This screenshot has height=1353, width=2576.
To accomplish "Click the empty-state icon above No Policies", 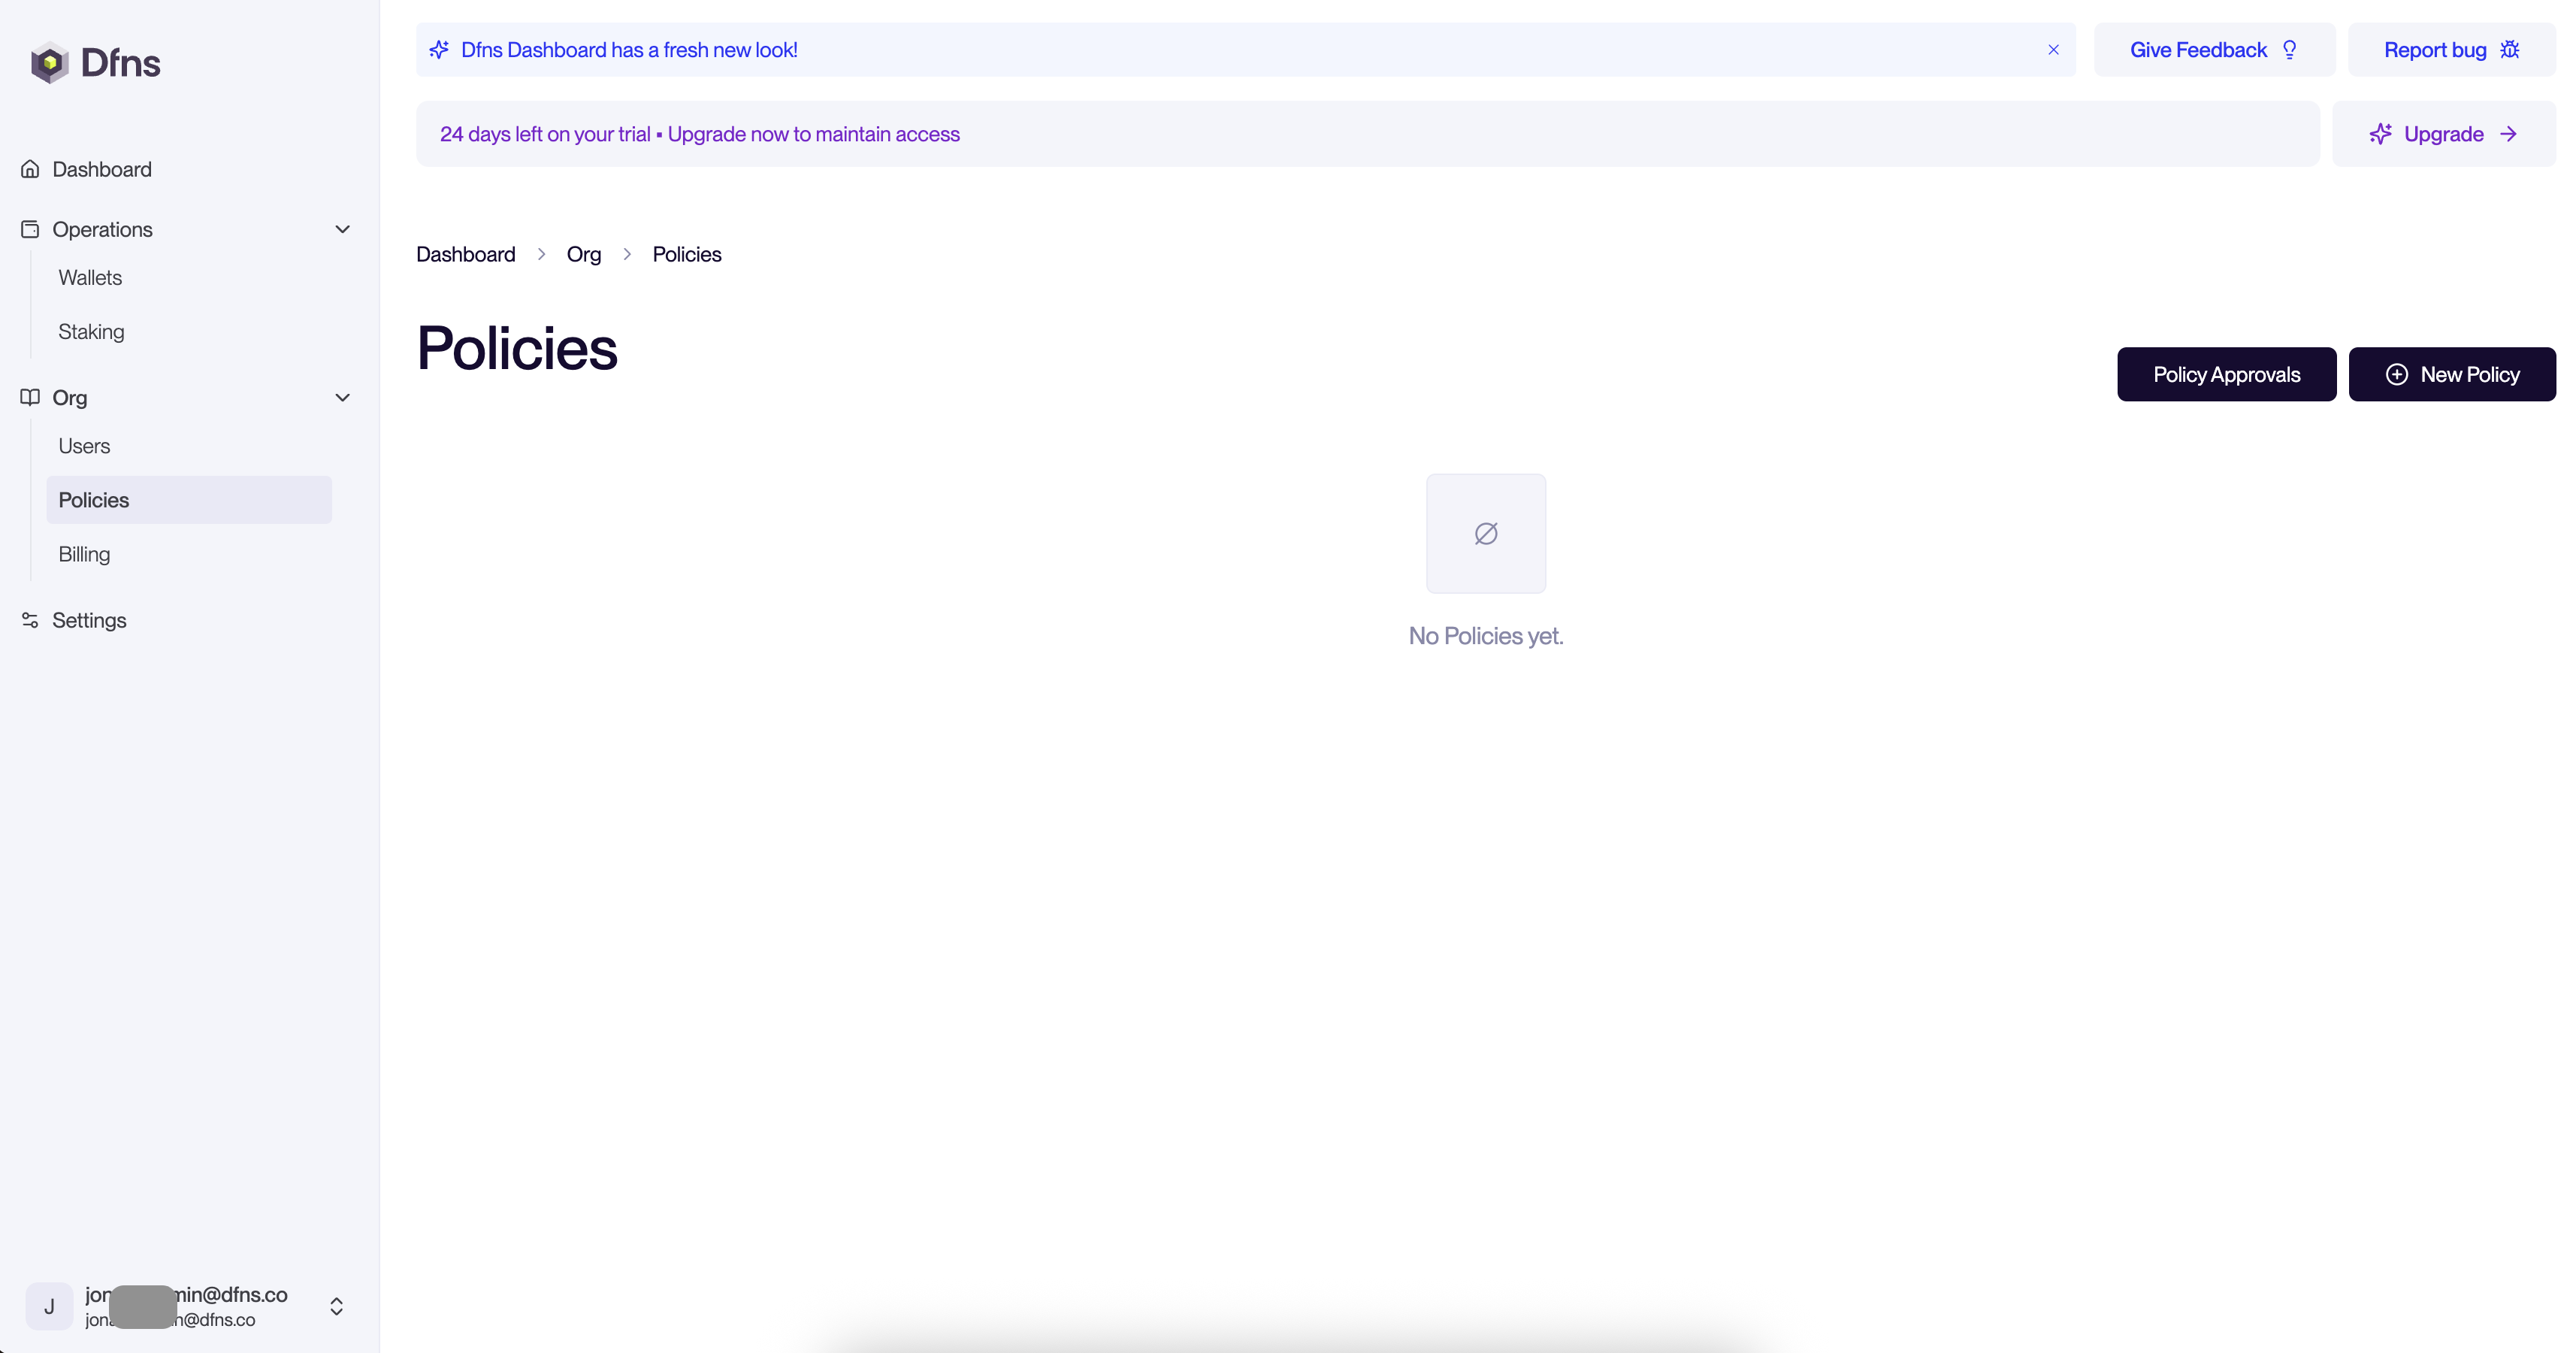I will click(1485, 533).
